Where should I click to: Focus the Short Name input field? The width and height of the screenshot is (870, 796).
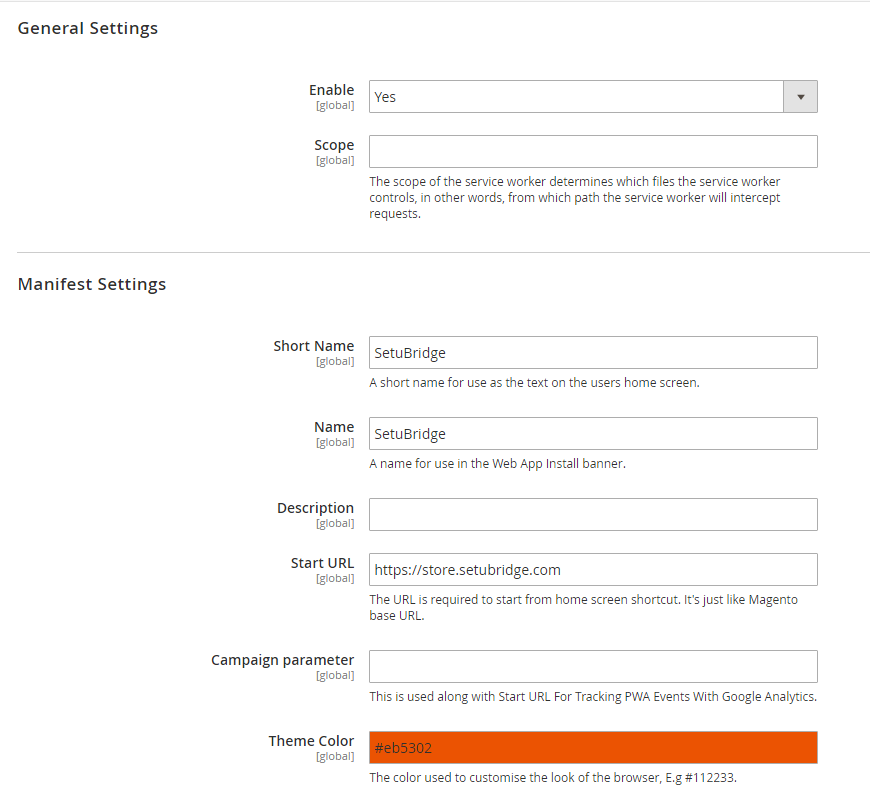click(593, 353)
